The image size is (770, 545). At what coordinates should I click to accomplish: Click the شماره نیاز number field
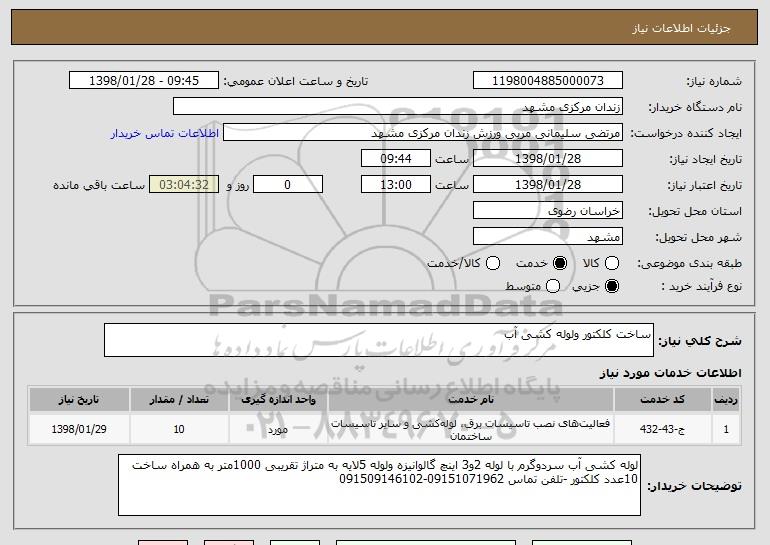[548, 81]
